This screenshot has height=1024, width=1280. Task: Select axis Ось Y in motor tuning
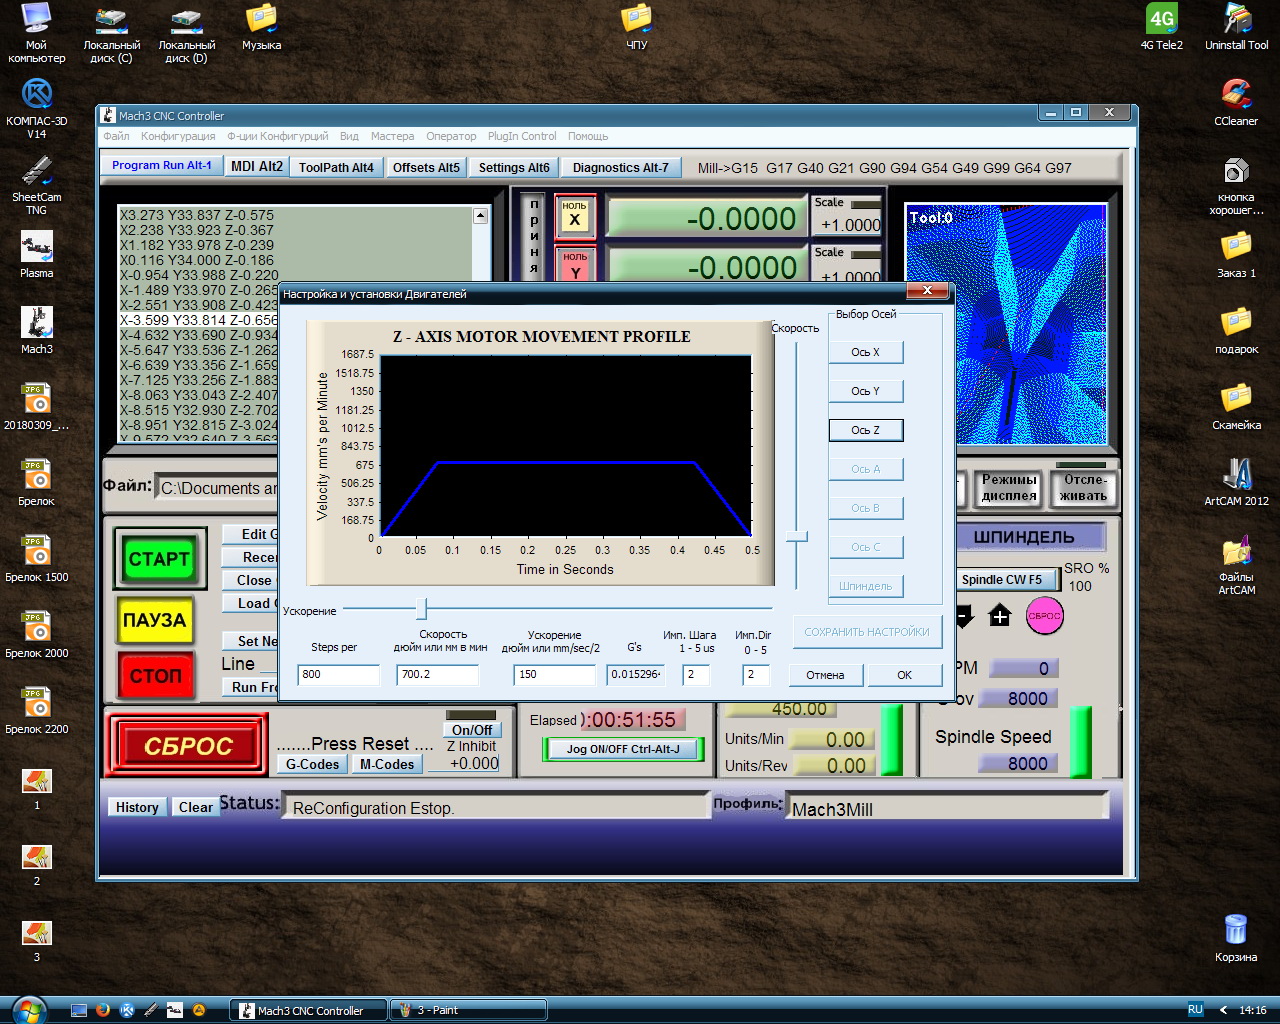tap(866, 391)
